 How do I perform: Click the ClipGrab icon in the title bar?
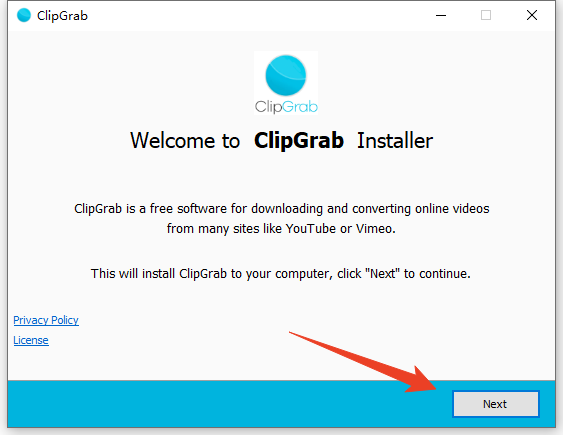tap(24, 15)
